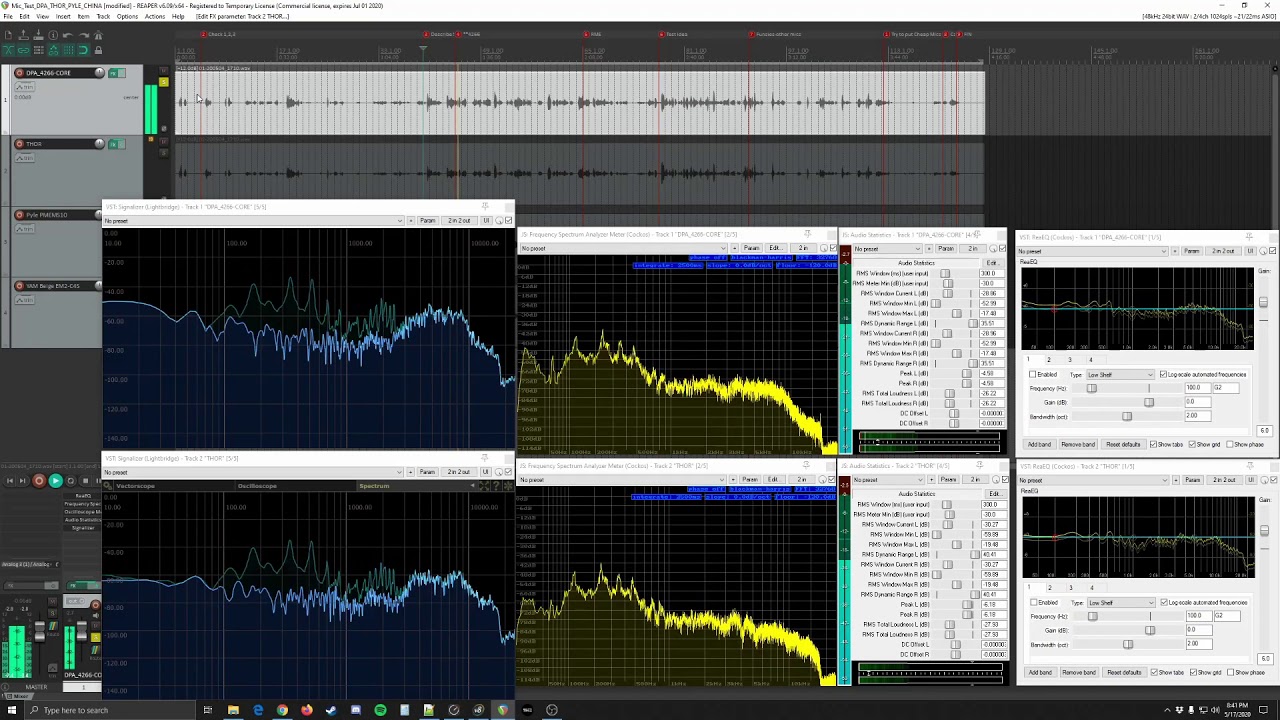Click Param button in Track 1 Signalizer
The image size is (1280, 720).
tap(427, 220)
